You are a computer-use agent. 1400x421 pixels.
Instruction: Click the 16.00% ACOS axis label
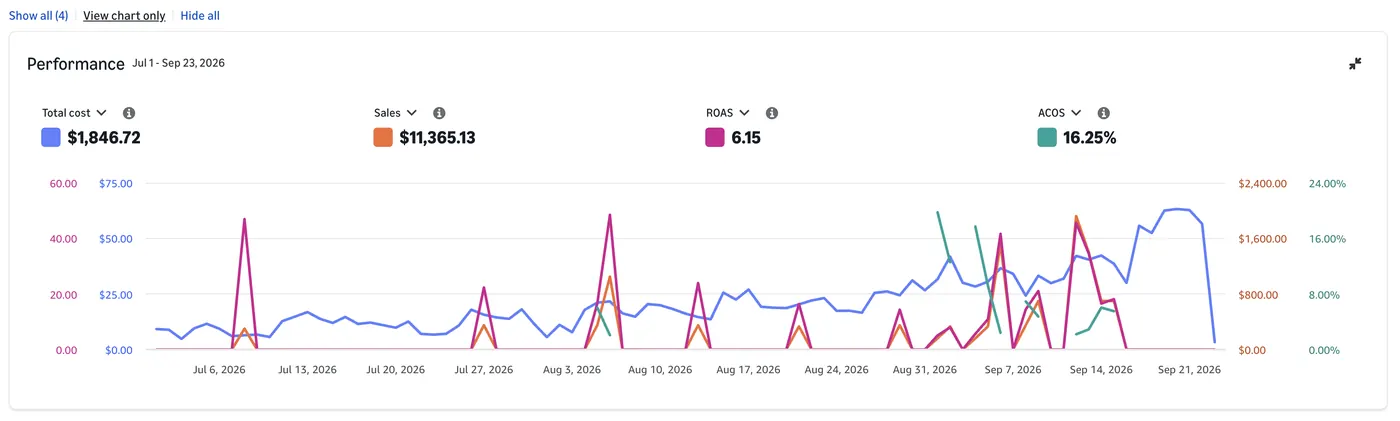pyautogui.click(x=1328, y=239)
